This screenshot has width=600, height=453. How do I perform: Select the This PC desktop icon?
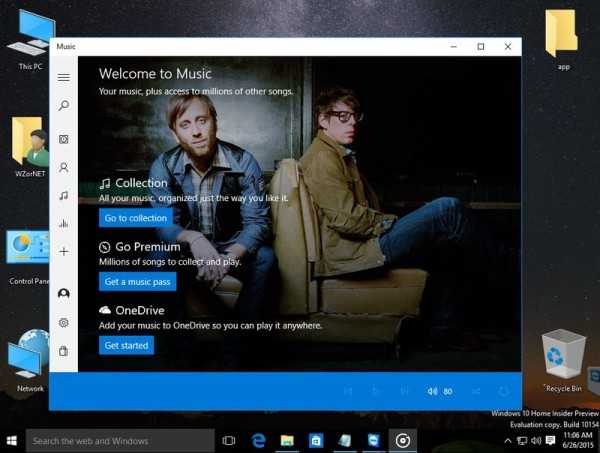coord(31,41)
